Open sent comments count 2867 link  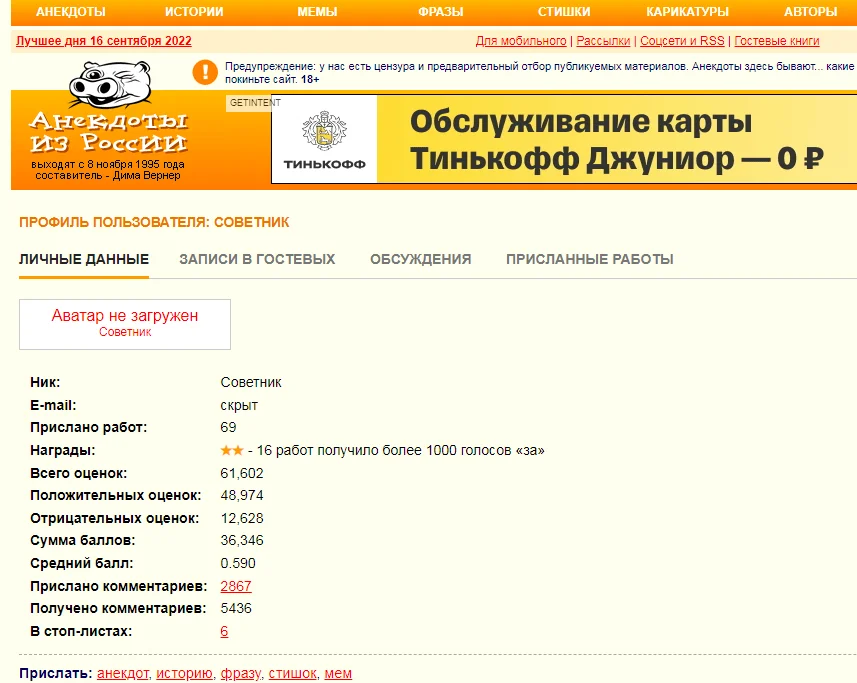tap(235, 586)
